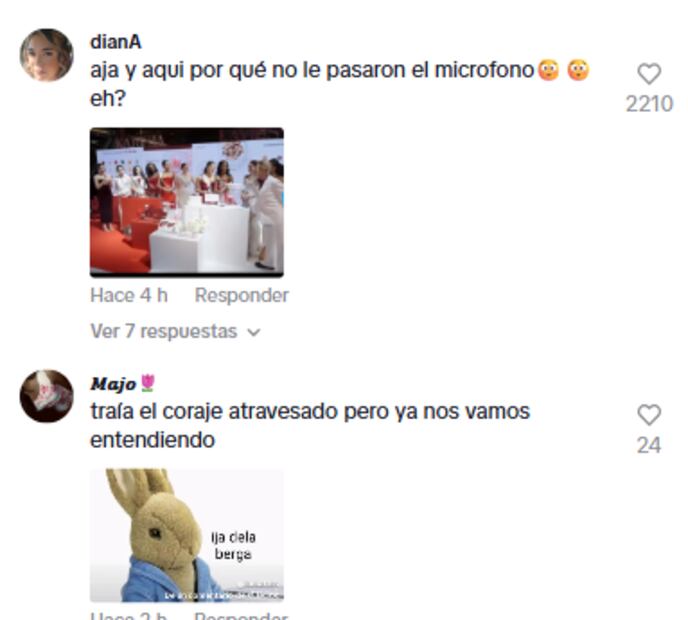688x620 pixels.
Task: Like dianA's comment with the heart icon
Action: [x=649, y=74]
